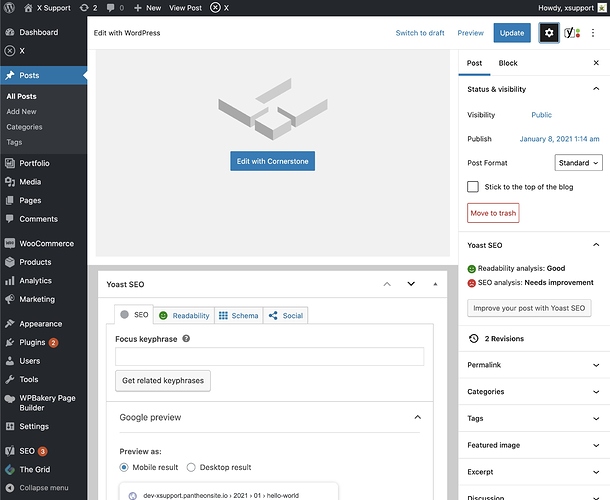Click Switch to draft
Image resolution: width=610 pixels, height=500 pixels.
[x=420, y=33]
